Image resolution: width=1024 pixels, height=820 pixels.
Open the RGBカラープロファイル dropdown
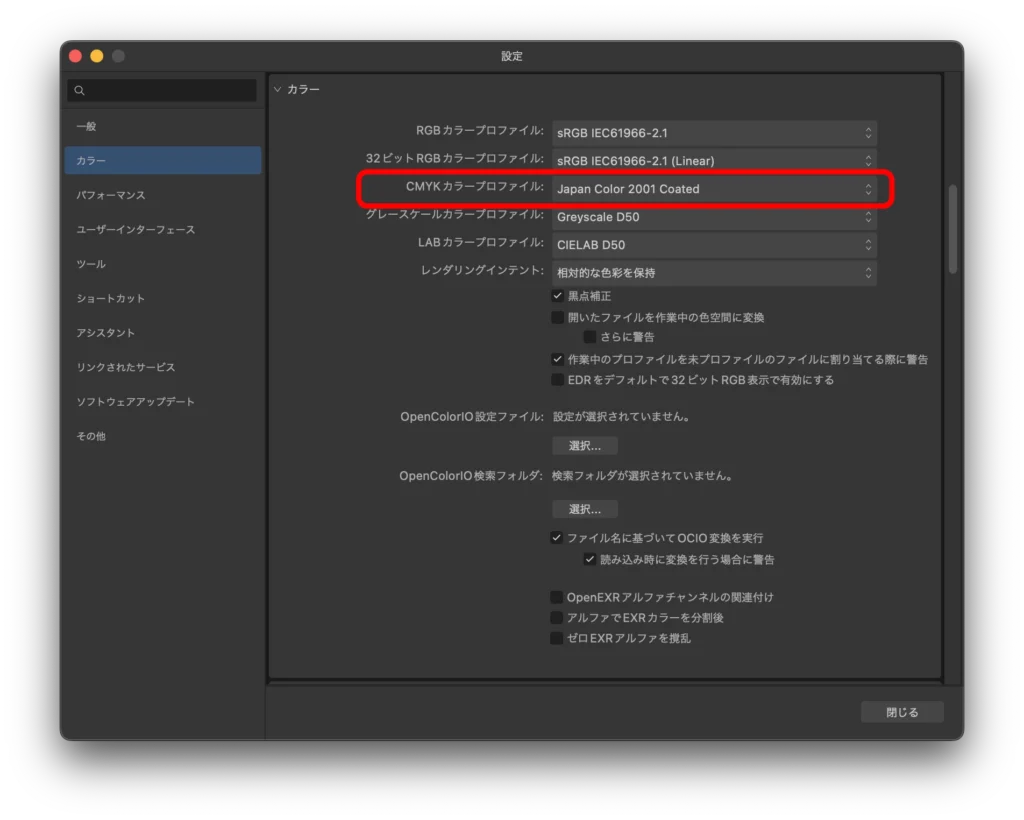[x=714, y=132]
